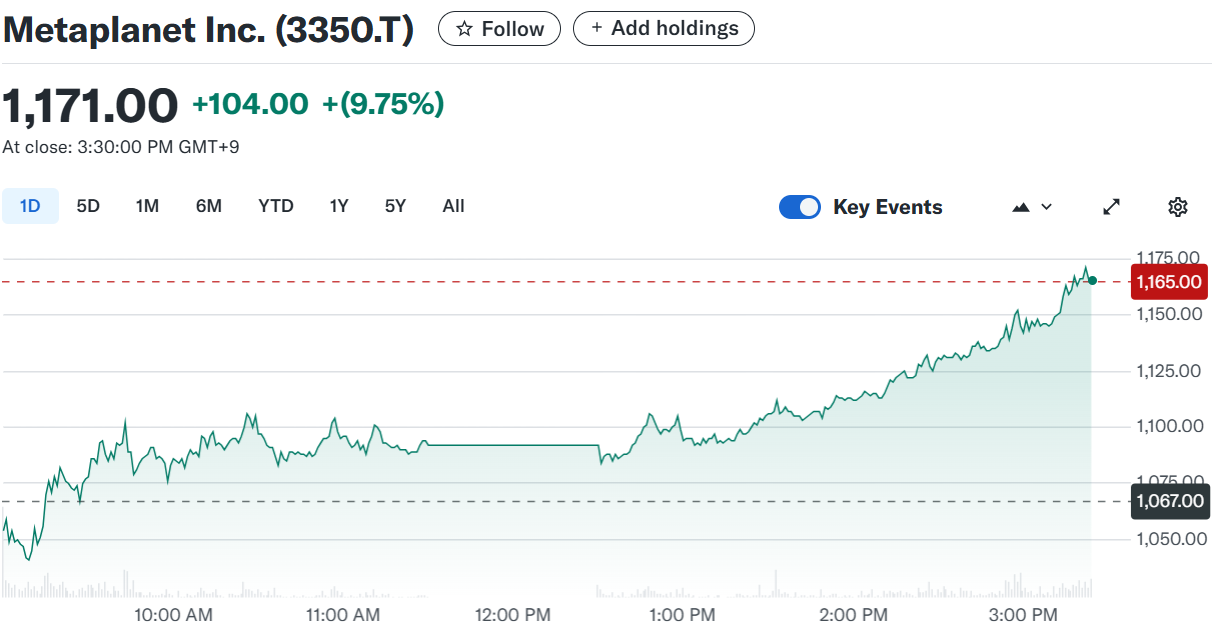Image resolution: width=1216 pixels, height=633 pixels.
Task: Click the latest price dot on the chart
Action: pyautogui.click(x=1093, y=282)
